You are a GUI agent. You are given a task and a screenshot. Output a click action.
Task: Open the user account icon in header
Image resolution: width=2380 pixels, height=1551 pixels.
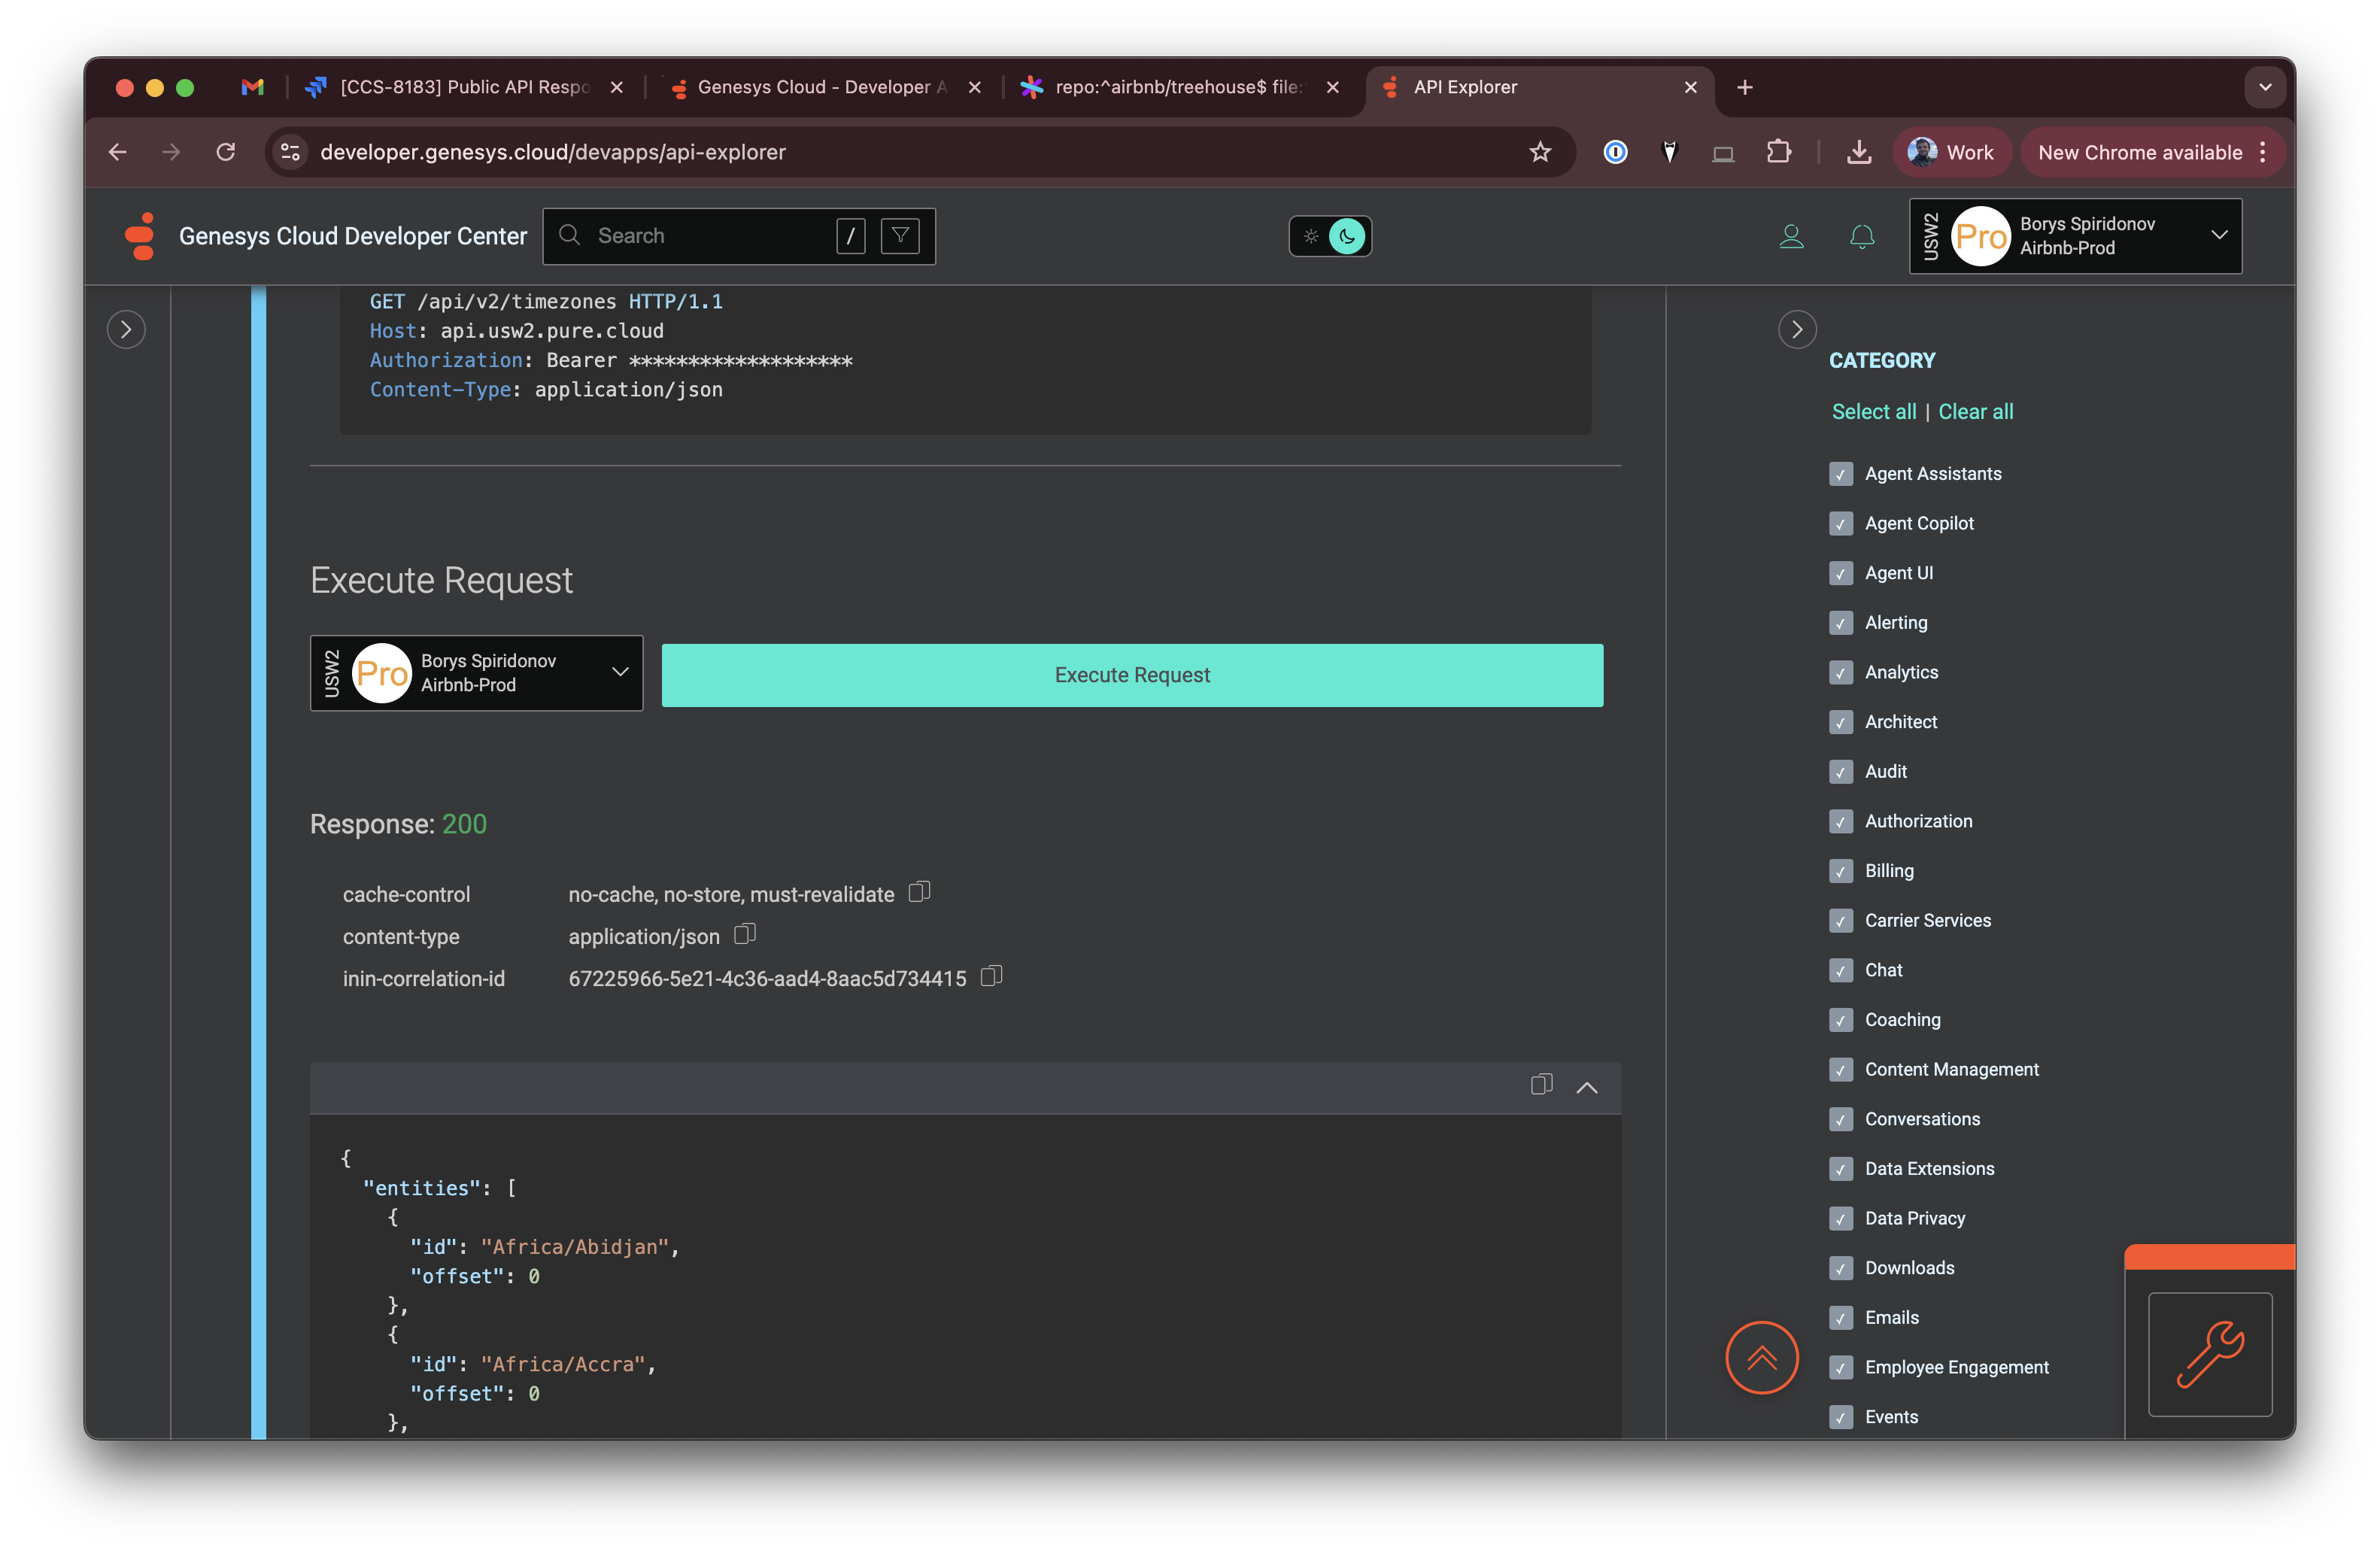coord(1791,237)
